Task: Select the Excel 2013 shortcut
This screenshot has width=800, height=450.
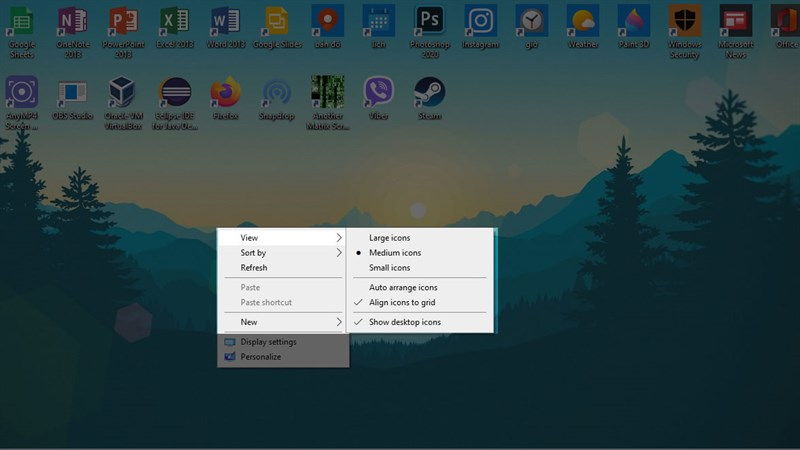Action: click(174, 27)
